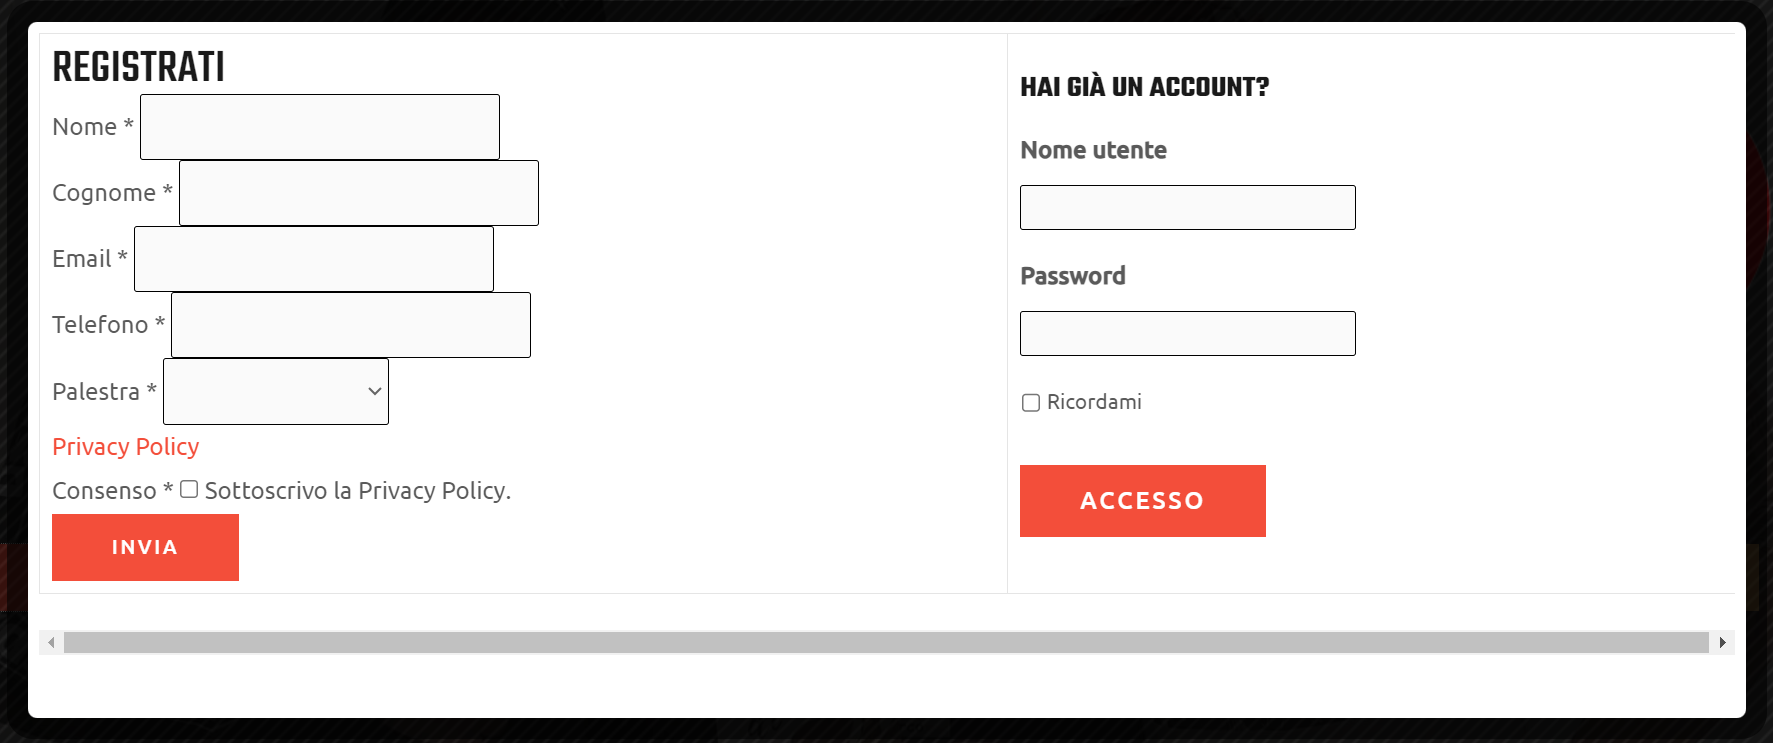Image resolution: width=1773 pixels, height=743 pixels.
Task: Click the 'Sottoscrivo la Privacy Policy.' label text
Action: click(358, 491)
